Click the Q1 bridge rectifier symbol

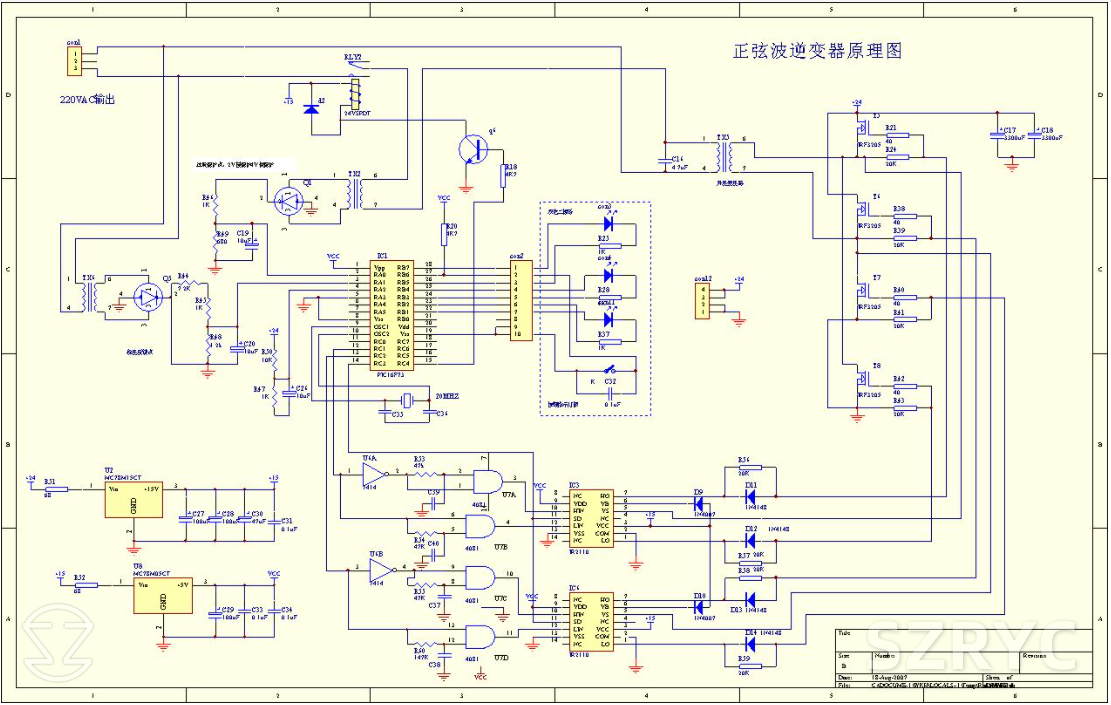[293, 201]
